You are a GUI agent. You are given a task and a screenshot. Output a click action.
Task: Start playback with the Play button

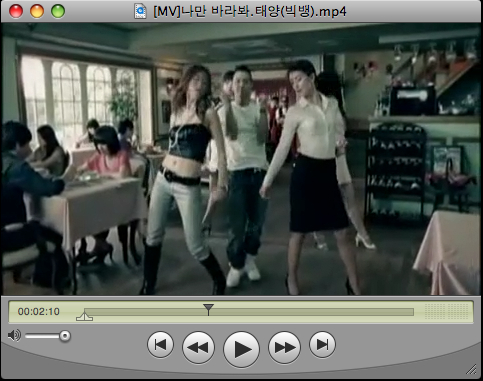[241, 349]
